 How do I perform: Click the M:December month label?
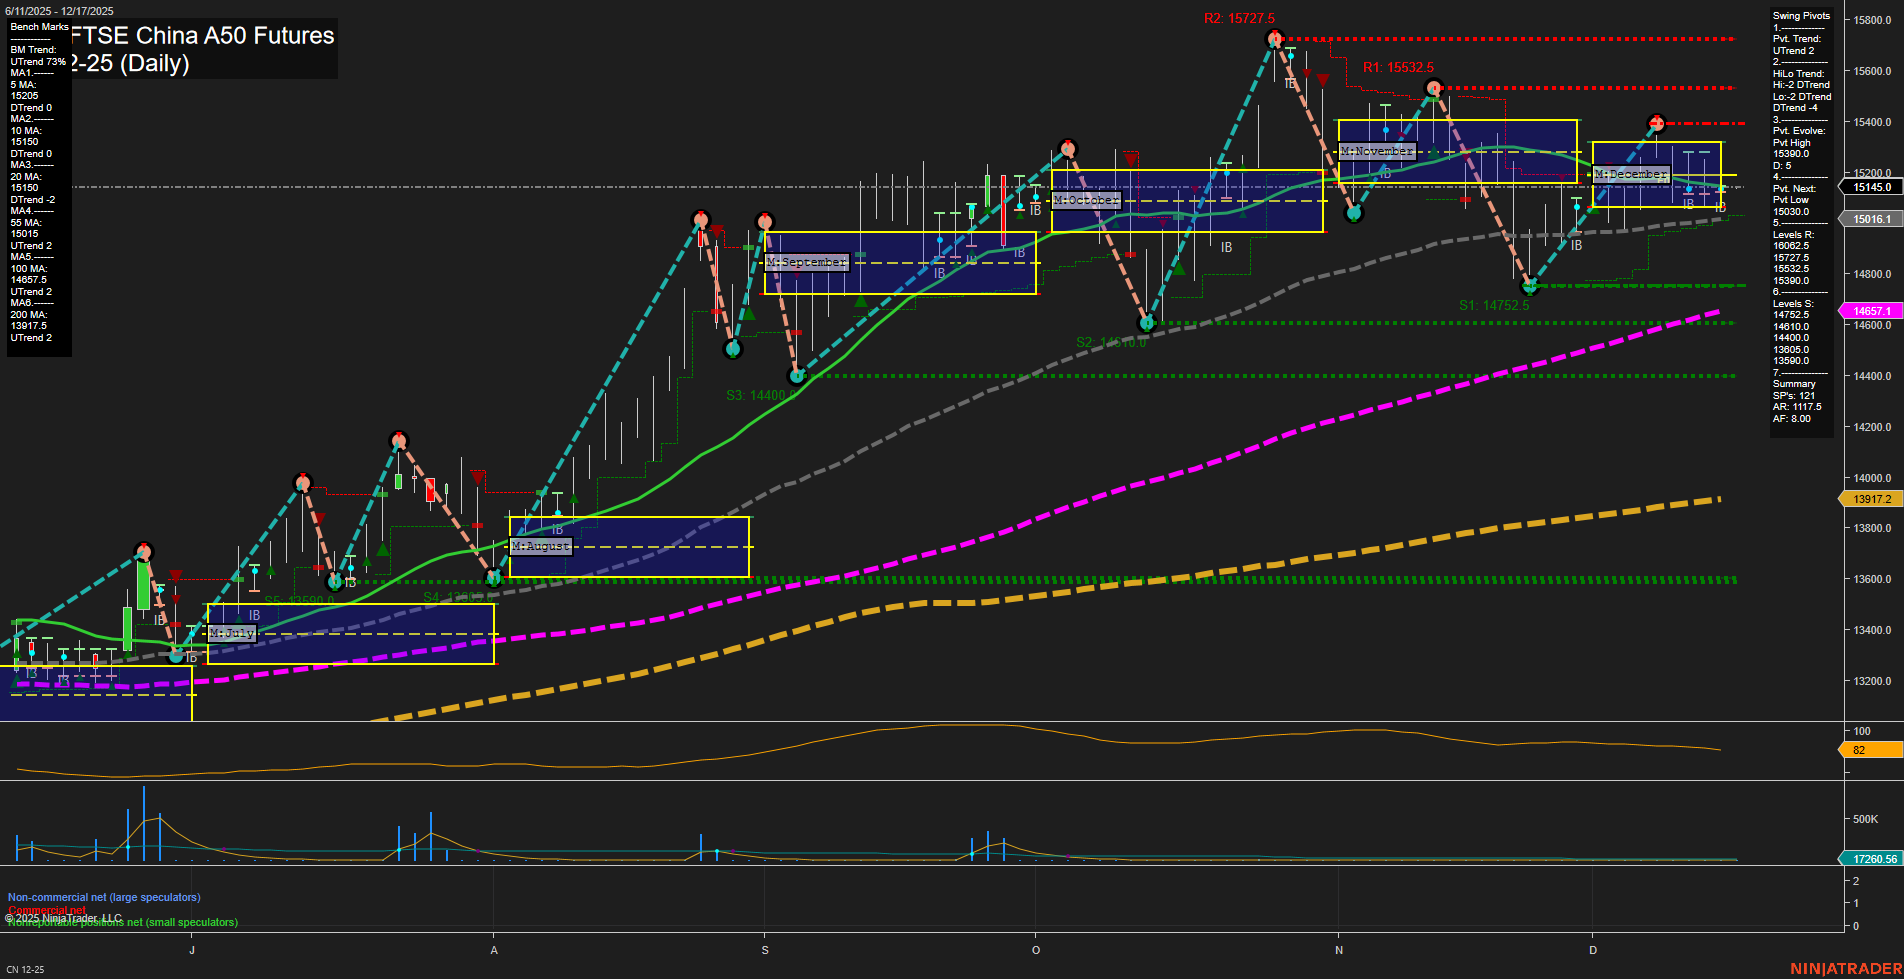[1632, 174]
